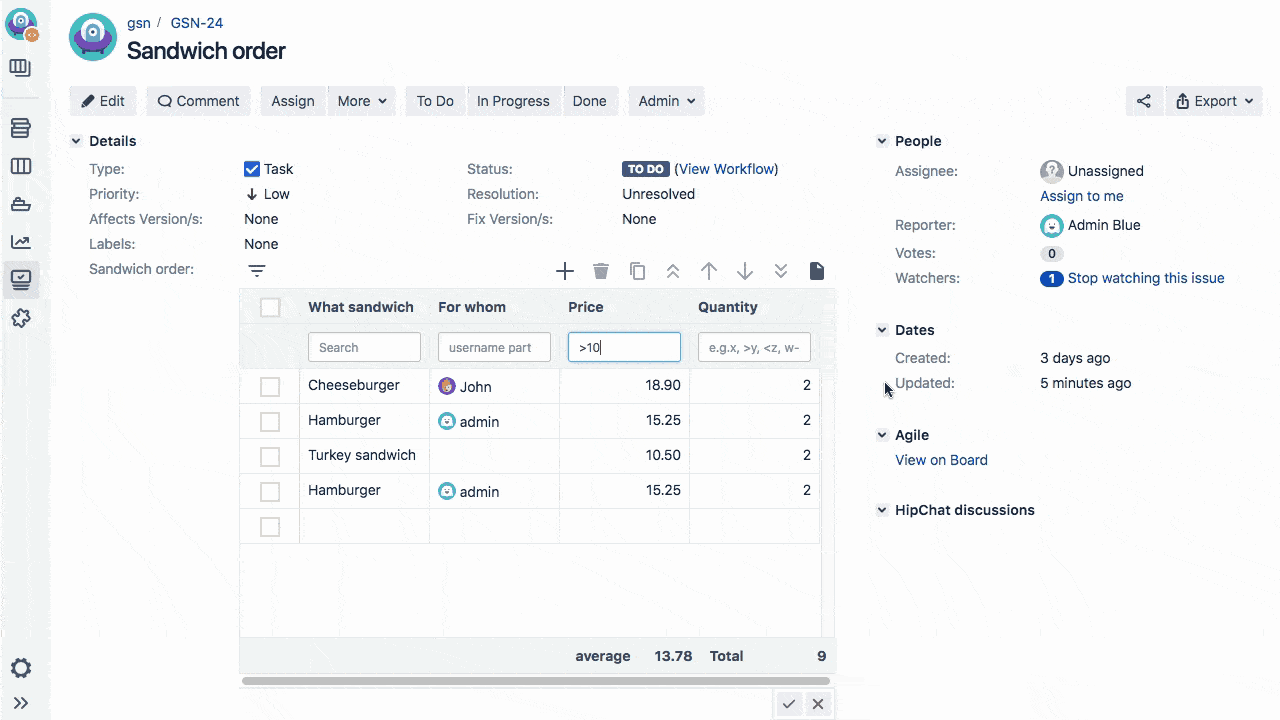Open settings gear in left sidebar
Viewport: 1280px width, 720px height.
click(21, 668)
